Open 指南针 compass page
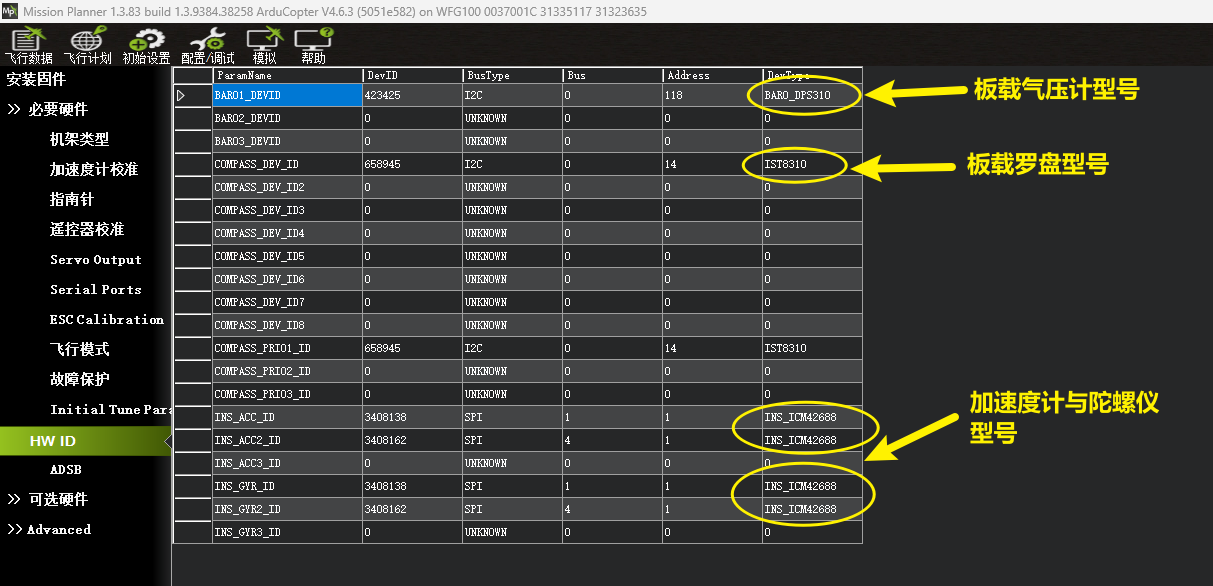The height and width of the screenshot is (586, 1213). 72,199
